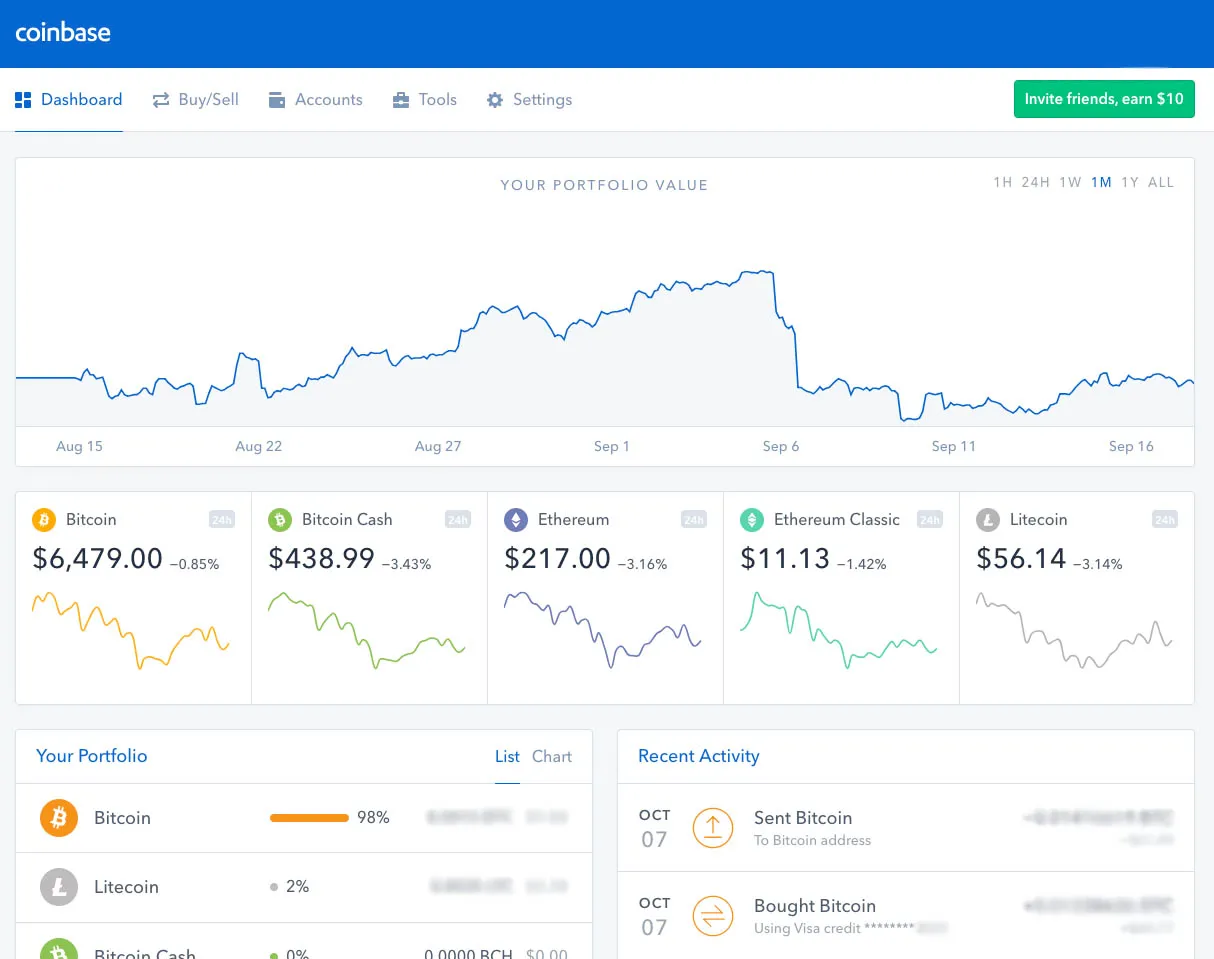Viewport: 1214px width, 959px height.
Task: Click the Dashboard grid icon
Action: pos(23,100)
